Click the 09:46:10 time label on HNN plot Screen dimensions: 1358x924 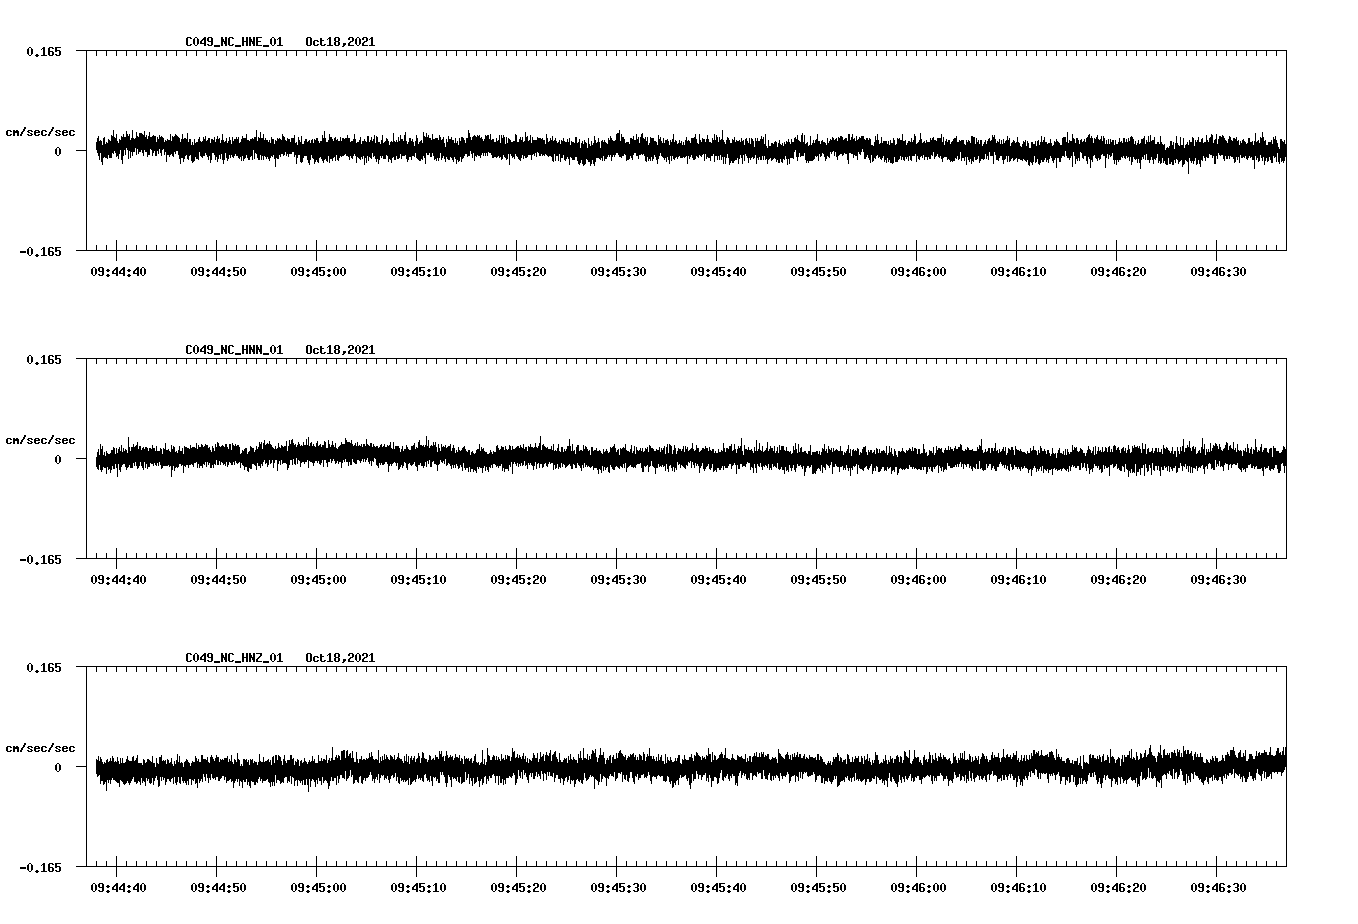click(x=1018, y=579)
